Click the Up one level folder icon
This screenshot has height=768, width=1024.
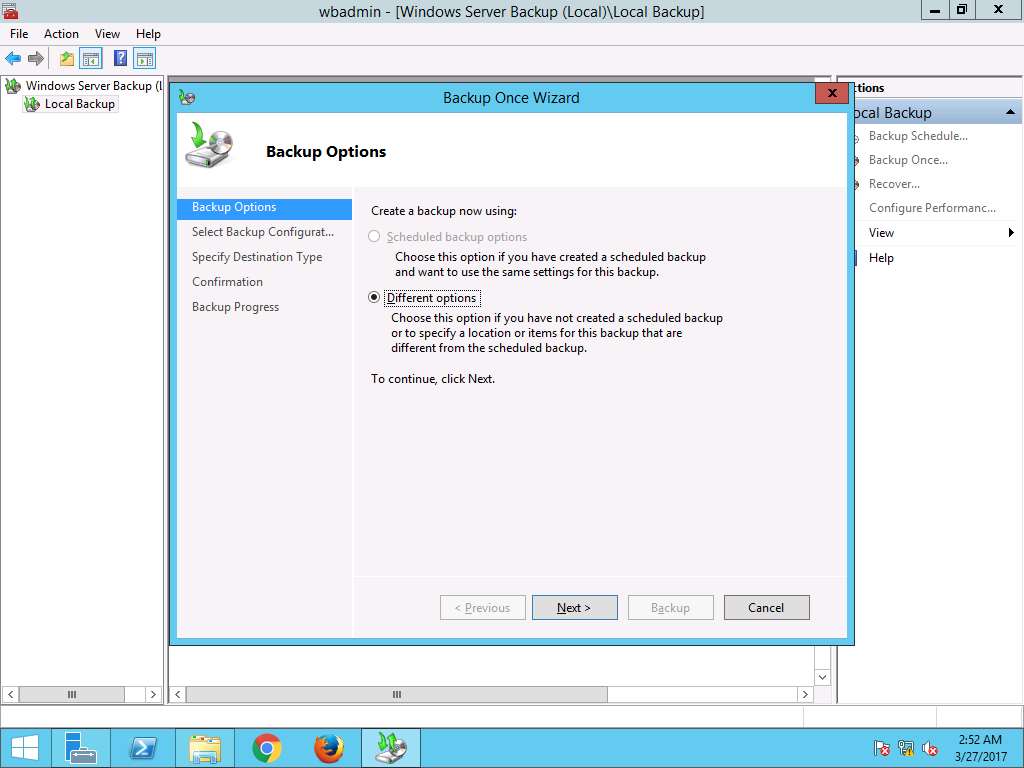(x=67, y=59)
